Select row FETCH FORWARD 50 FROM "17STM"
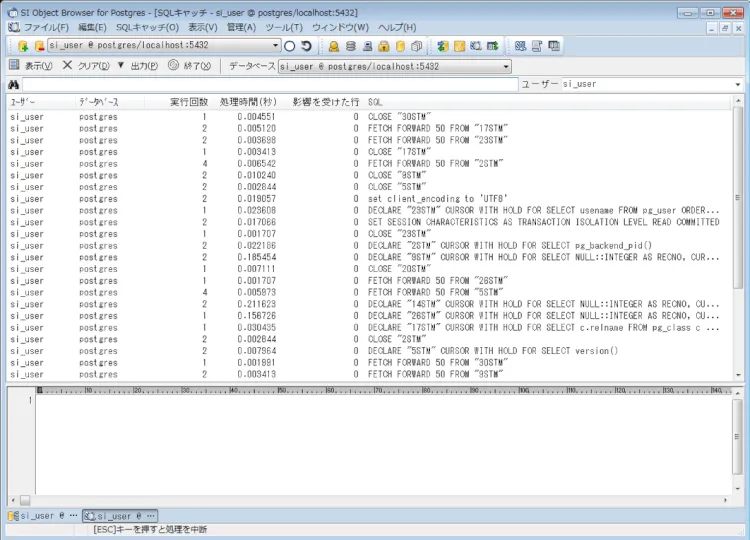This screenshot has width=750, height=540. click(368, 128)
